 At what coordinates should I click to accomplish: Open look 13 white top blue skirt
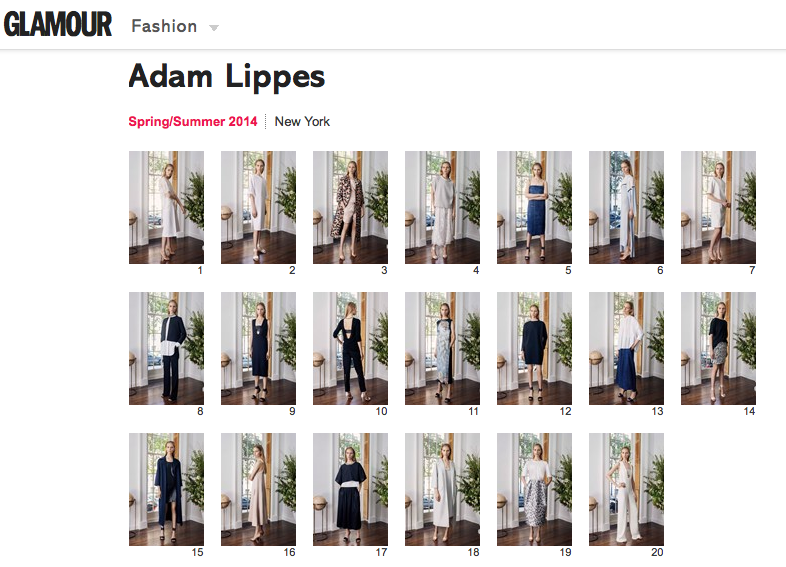[x=627, y=348]
